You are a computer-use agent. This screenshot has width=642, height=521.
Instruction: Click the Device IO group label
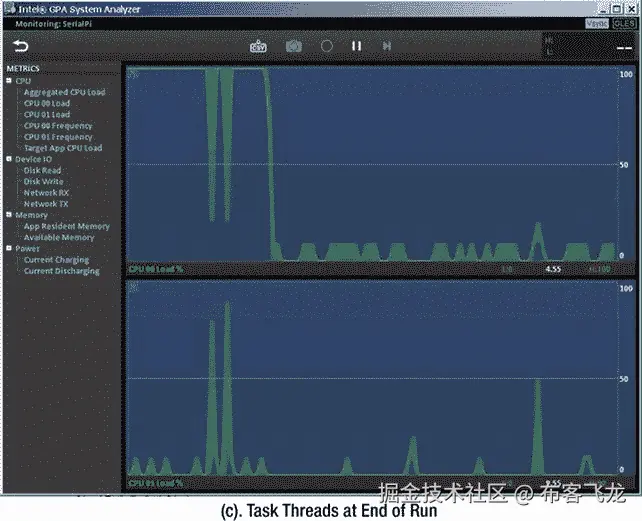pyautogui.click(x=34, y=159)
